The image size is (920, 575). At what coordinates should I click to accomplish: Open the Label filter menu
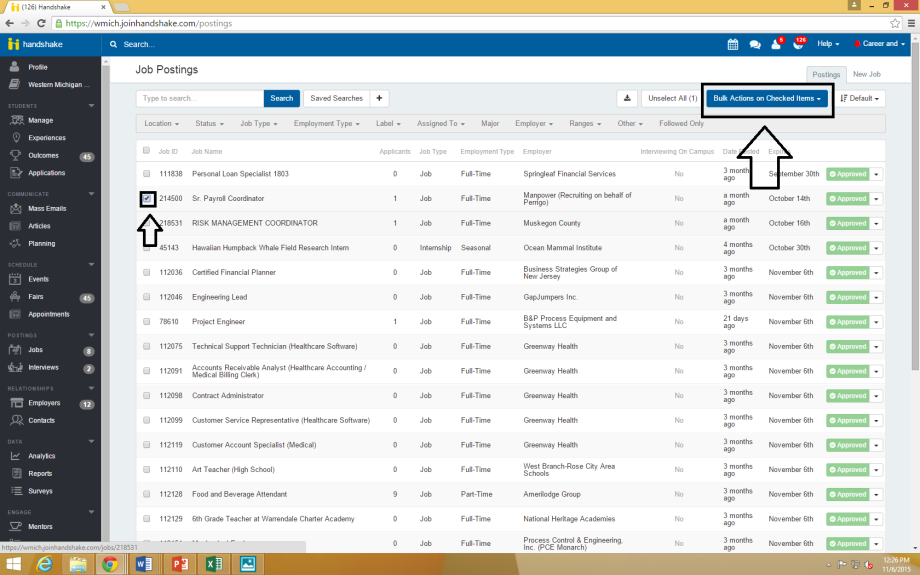coord(388,124)
